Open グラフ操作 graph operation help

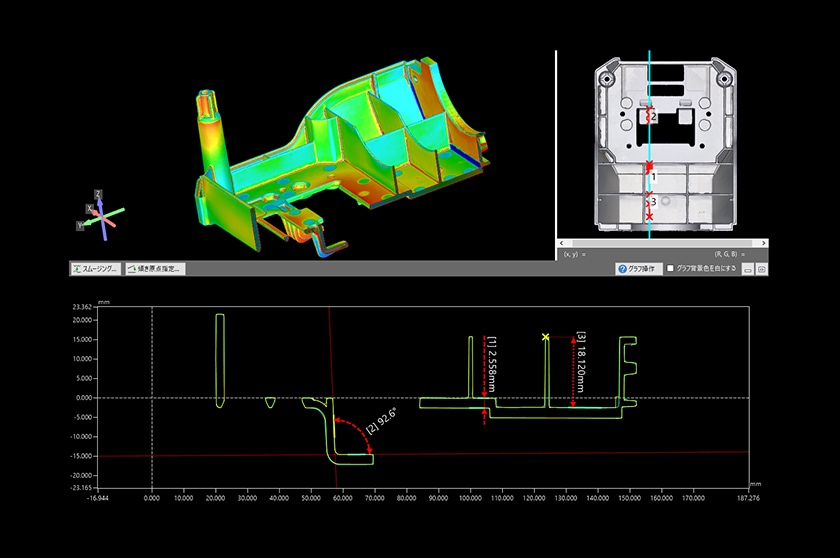pyautogui.click(x=637, y=269)
